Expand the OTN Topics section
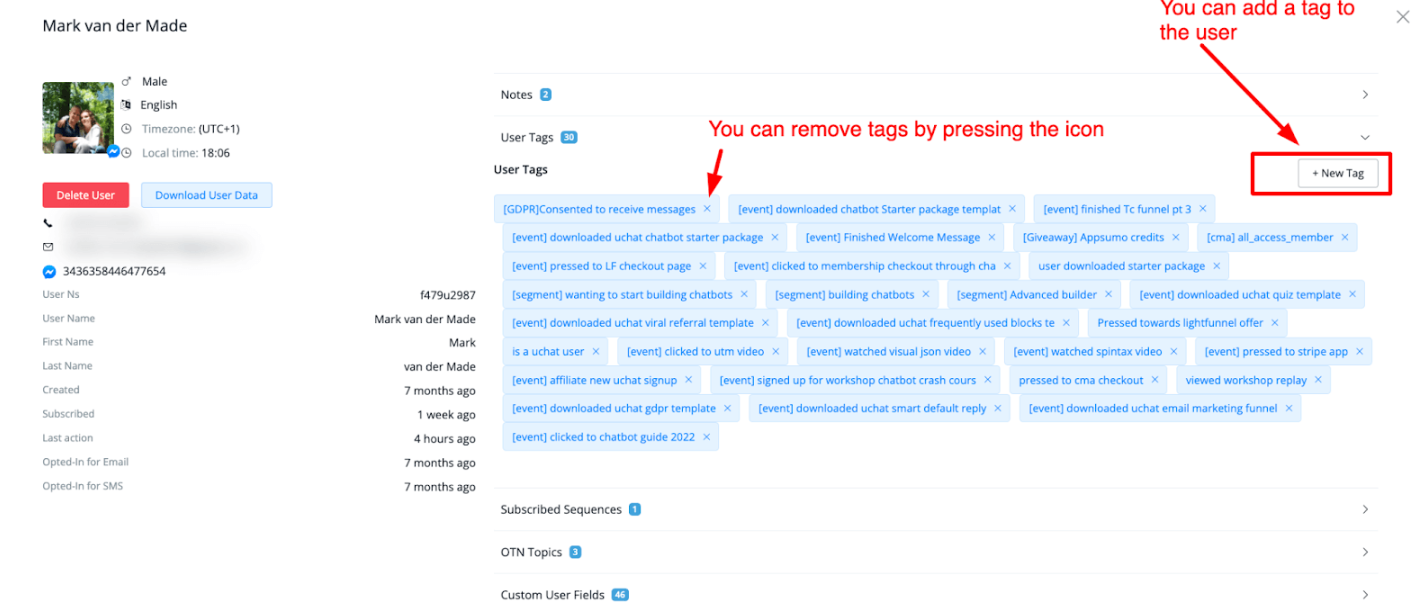 (x=936, y=552)
